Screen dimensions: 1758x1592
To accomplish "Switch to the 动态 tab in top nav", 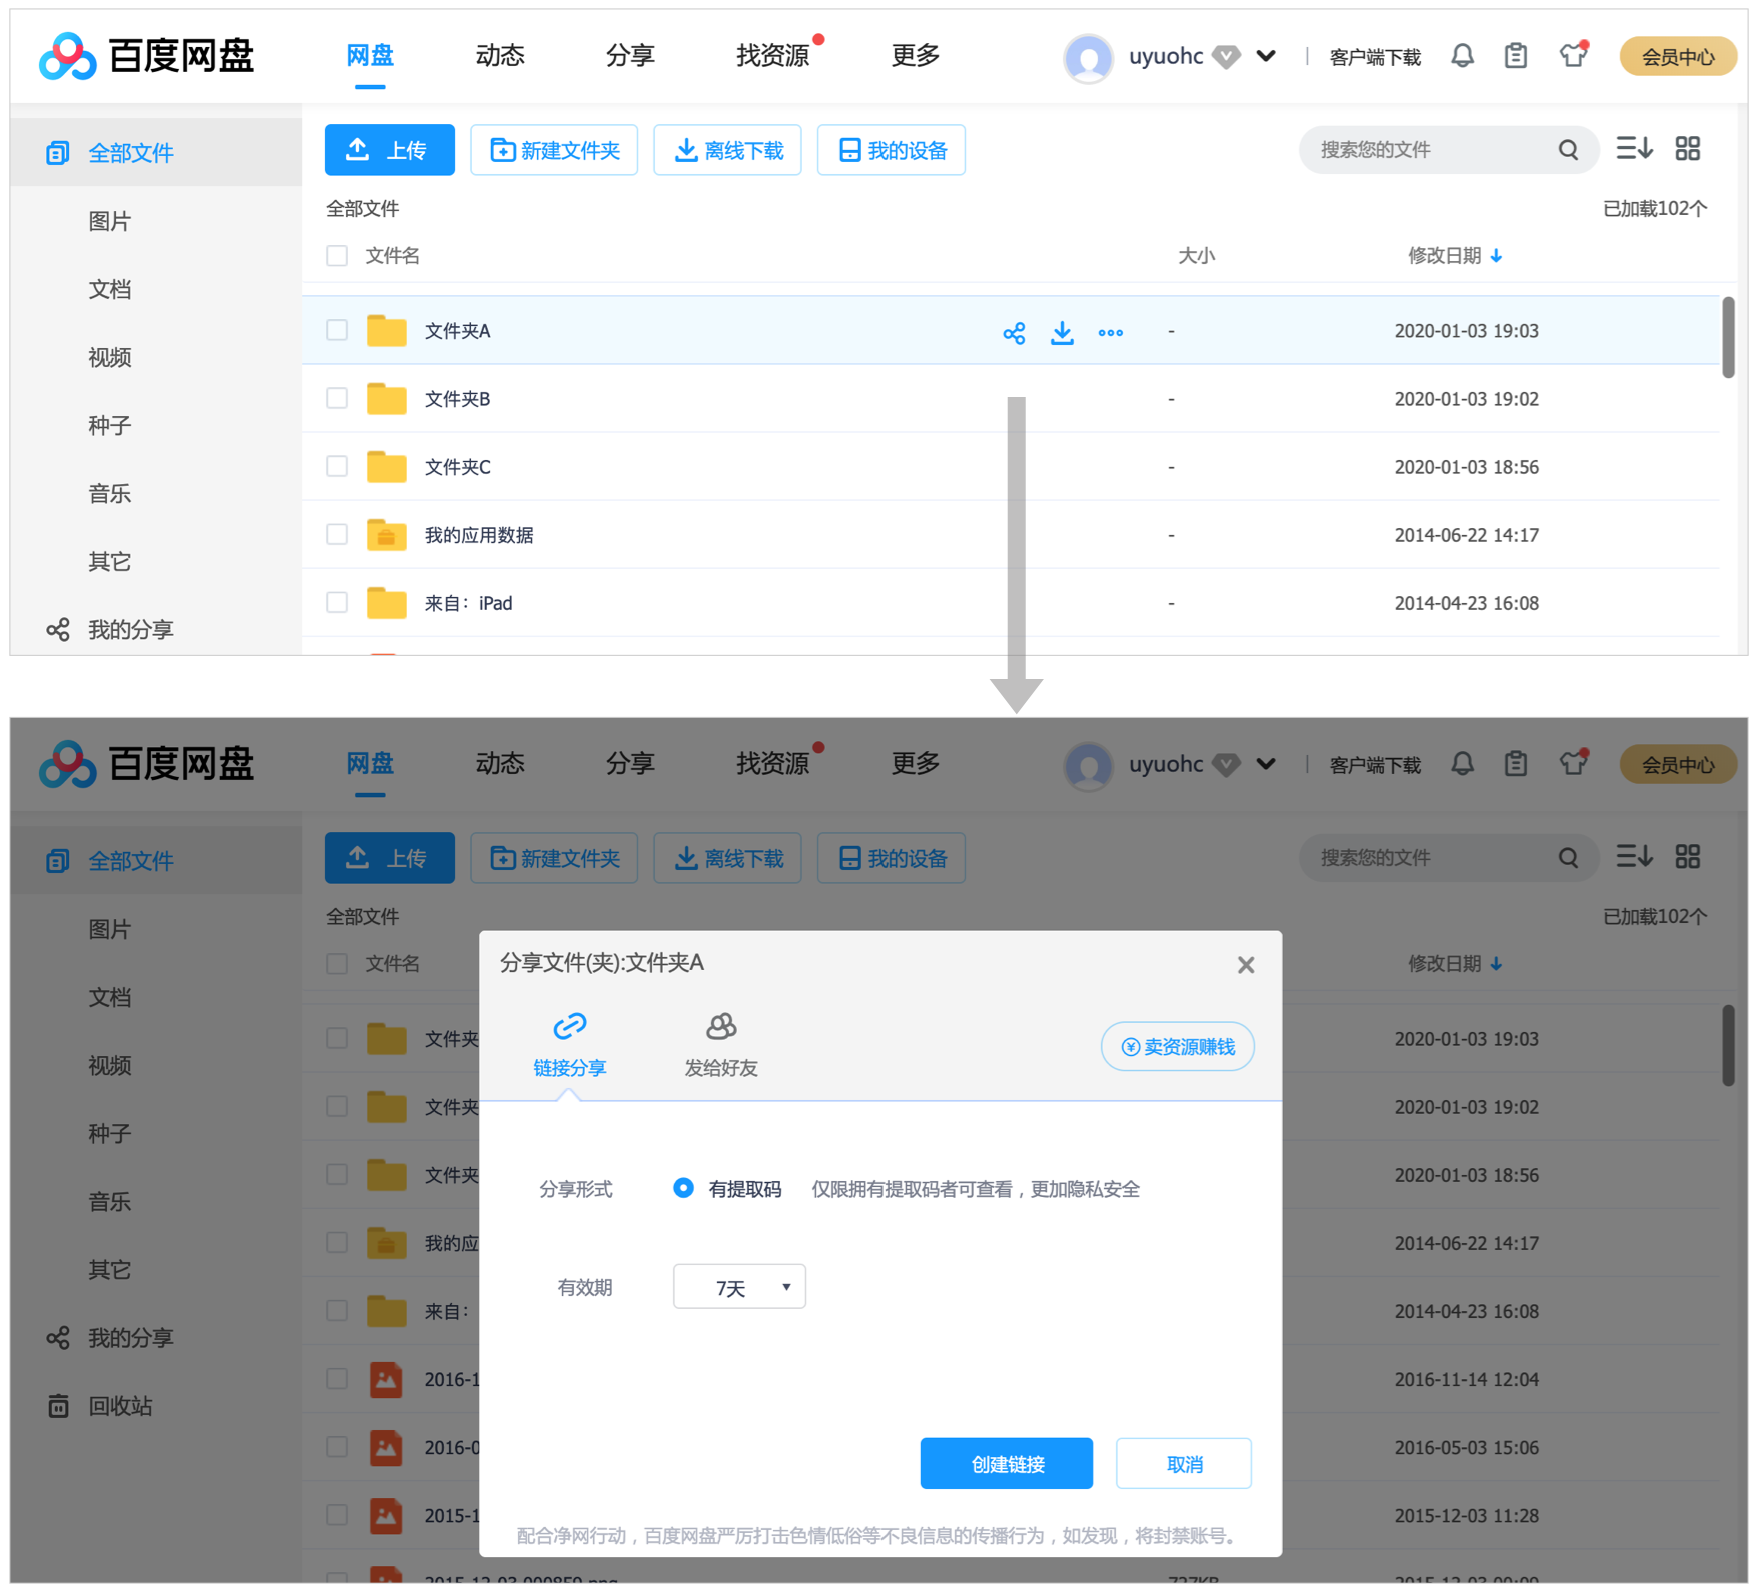I will click(x=500, y=56).
